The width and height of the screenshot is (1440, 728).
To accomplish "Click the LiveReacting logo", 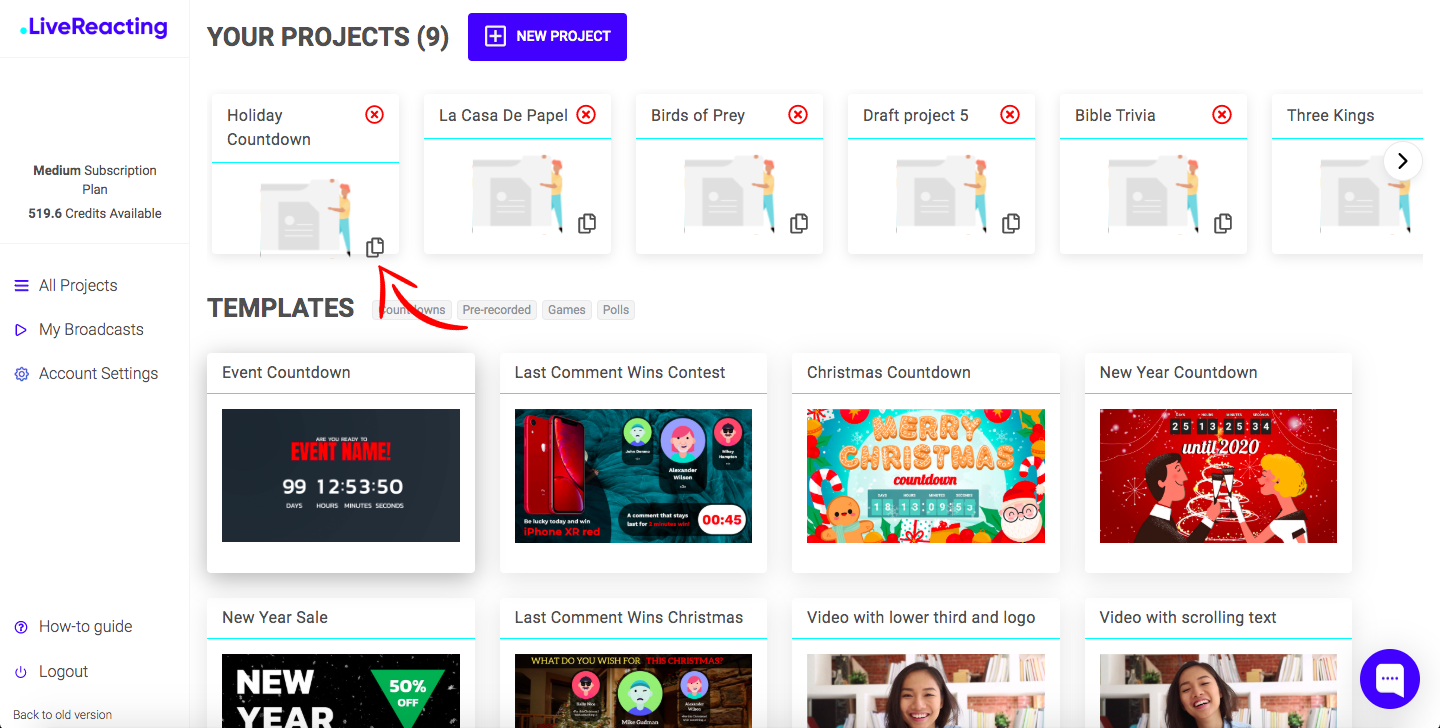I will click(94, 28).
